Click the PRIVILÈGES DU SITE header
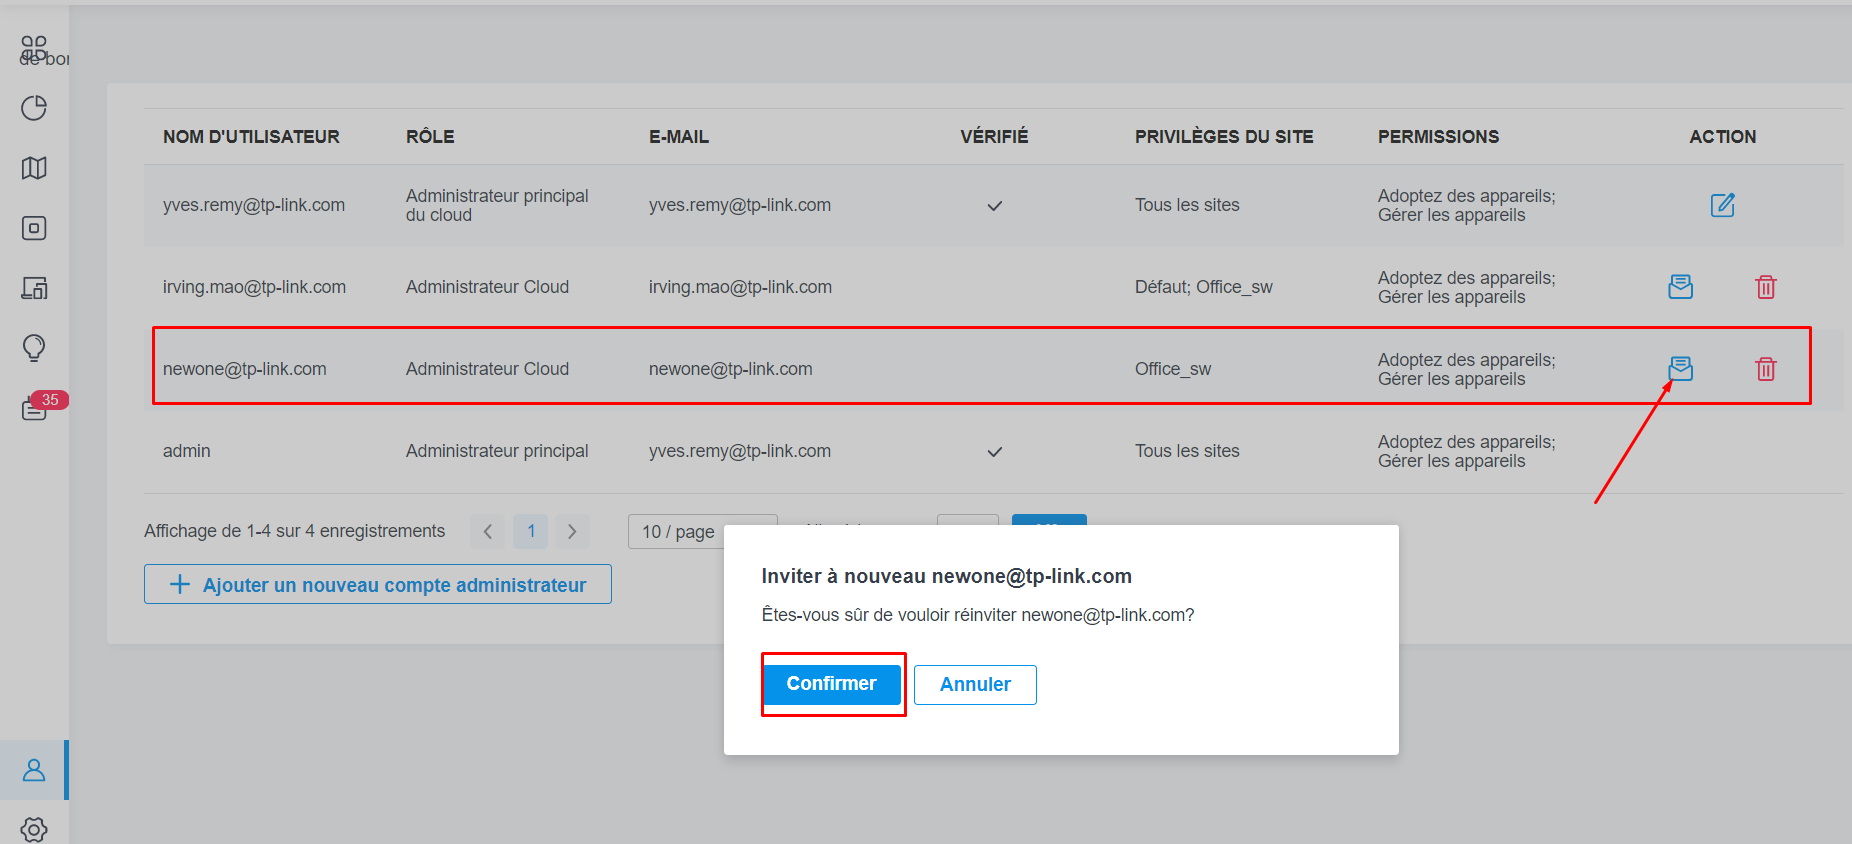 [1224, 137]
